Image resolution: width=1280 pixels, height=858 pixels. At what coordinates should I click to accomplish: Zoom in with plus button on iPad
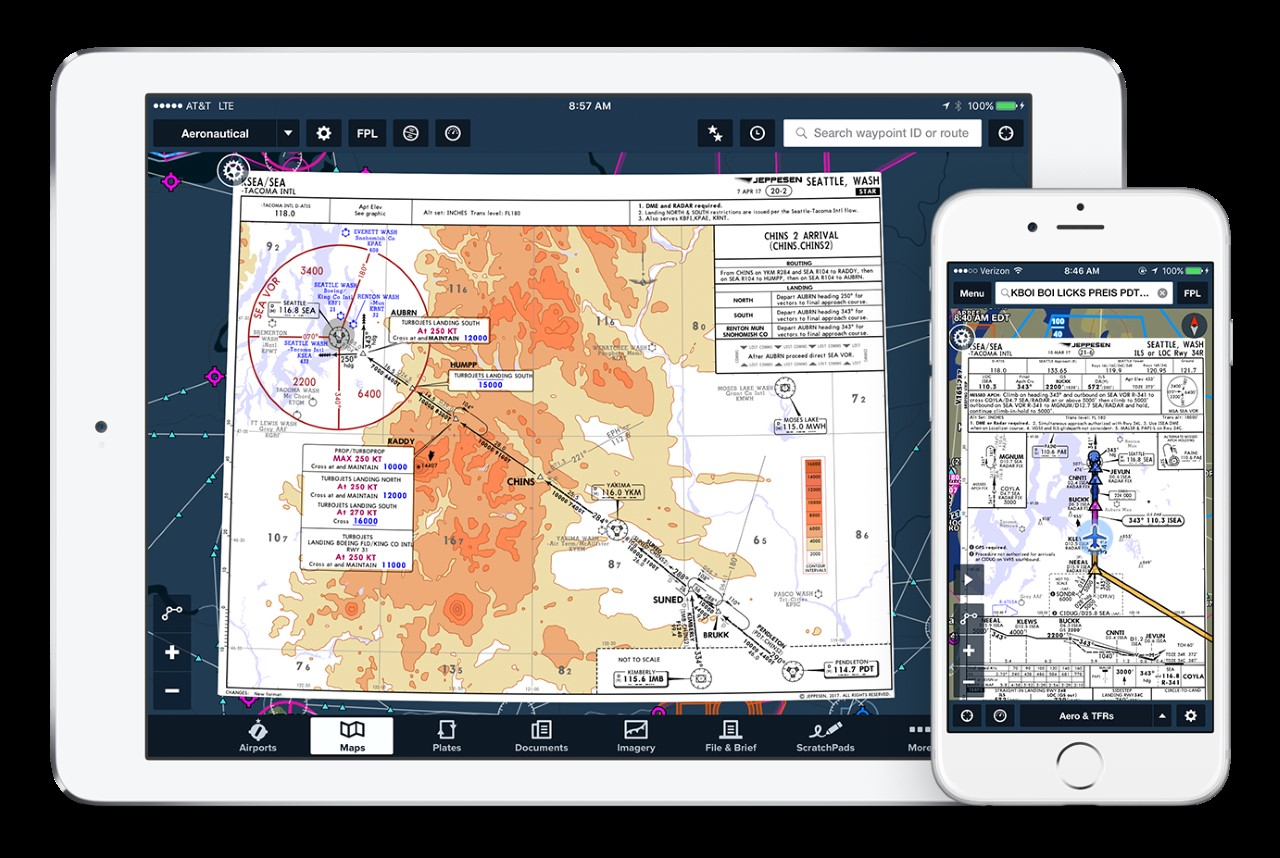[172, 652]
